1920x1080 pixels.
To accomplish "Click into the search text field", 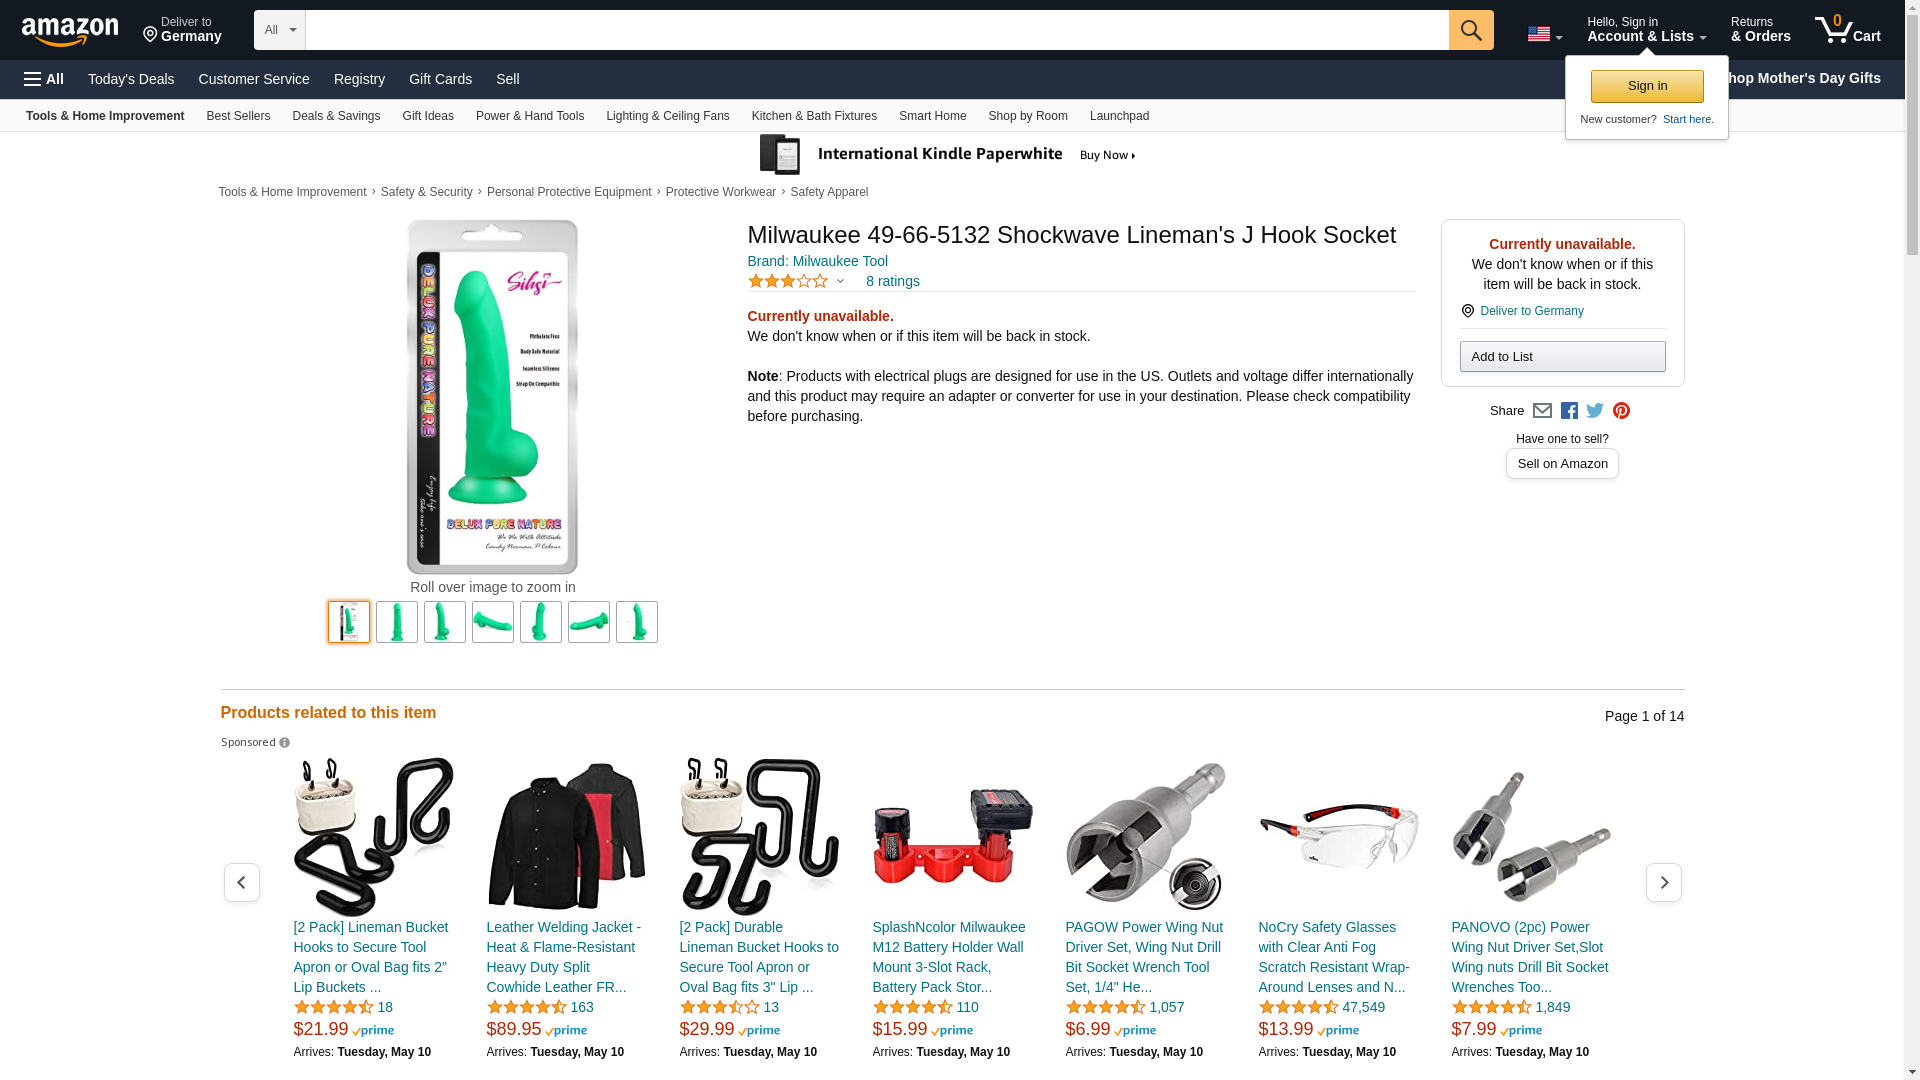I will 877,30.
